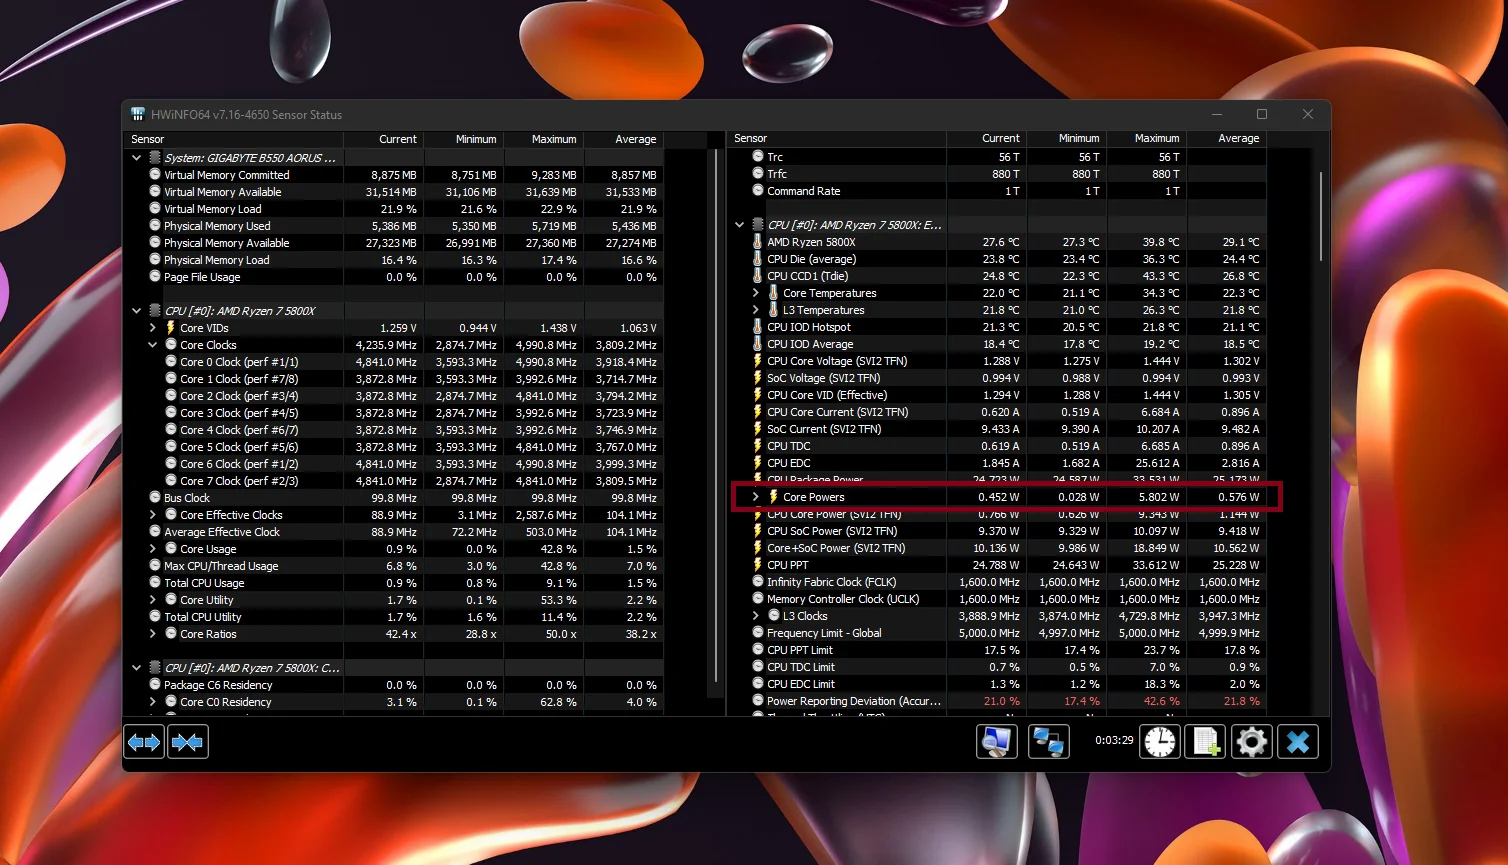Collapse the System: GIGABYTE B550 AORUS group
This screenshot has height=865, width=1508.
[137, 158]
